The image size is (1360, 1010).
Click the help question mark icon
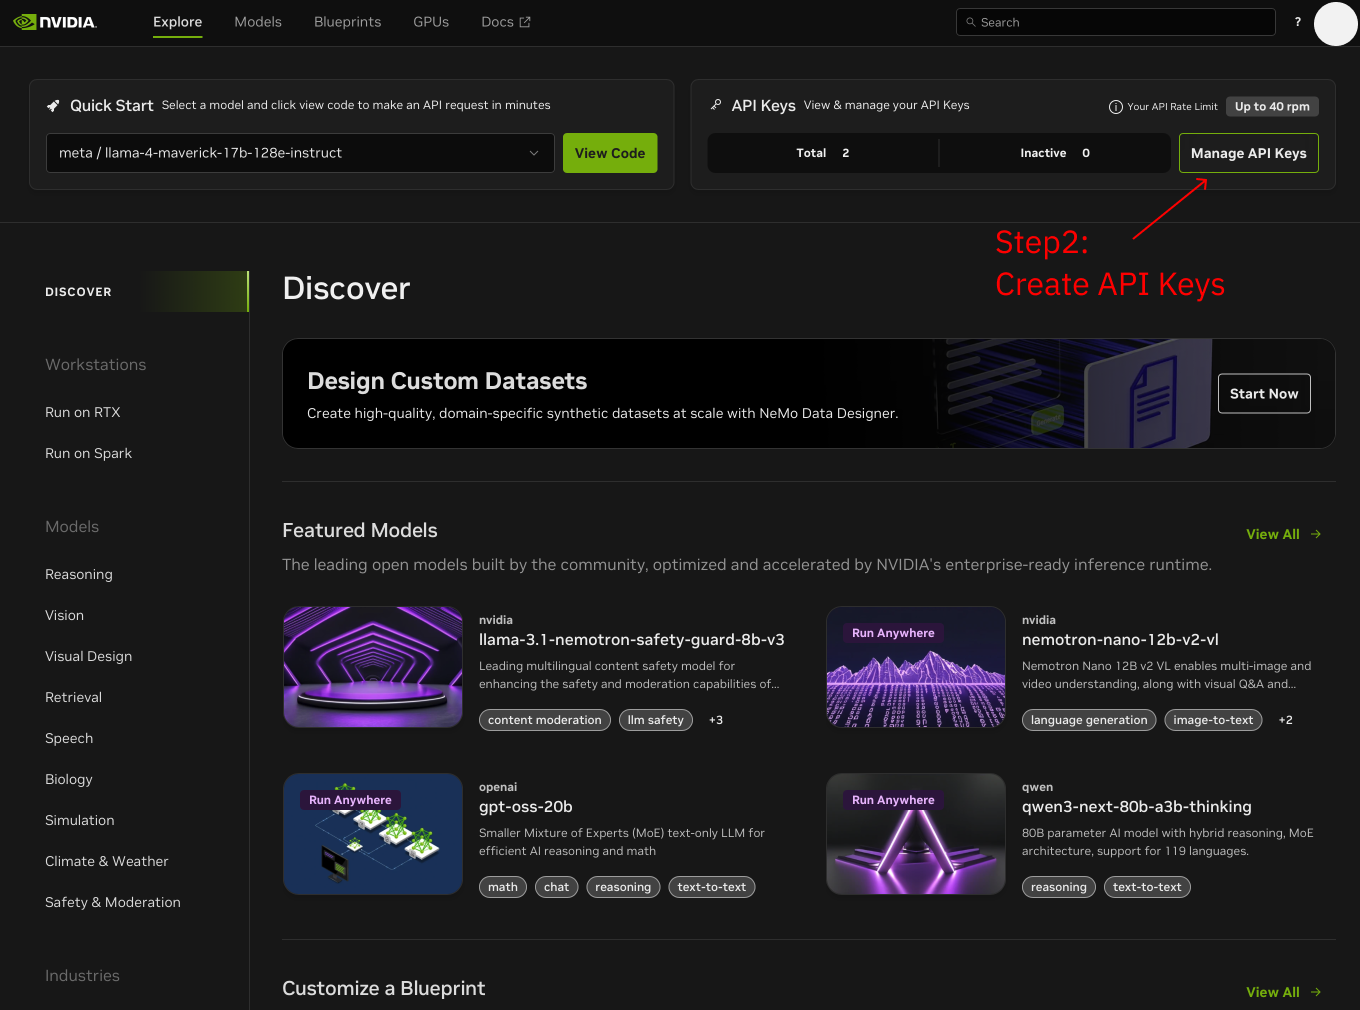point(1298,22)
